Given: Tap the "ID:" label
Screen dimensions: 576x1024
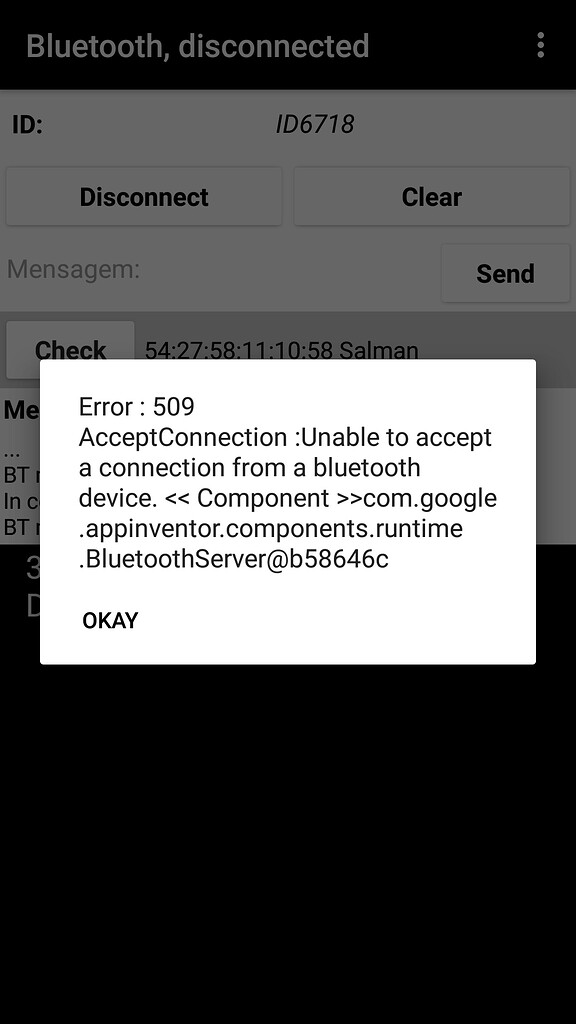Looking at the screenshot, I should [27, 124].
